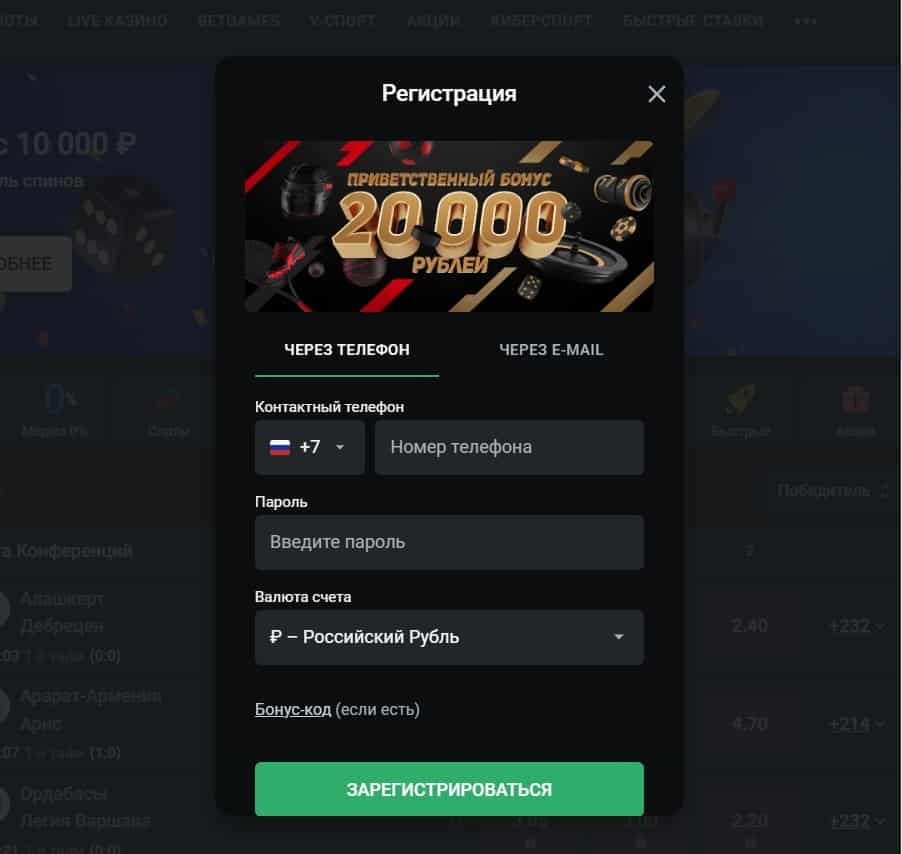Click the gift box Акции icon
902x854 pixels.
pyautogui.click(x=855, y=399)
